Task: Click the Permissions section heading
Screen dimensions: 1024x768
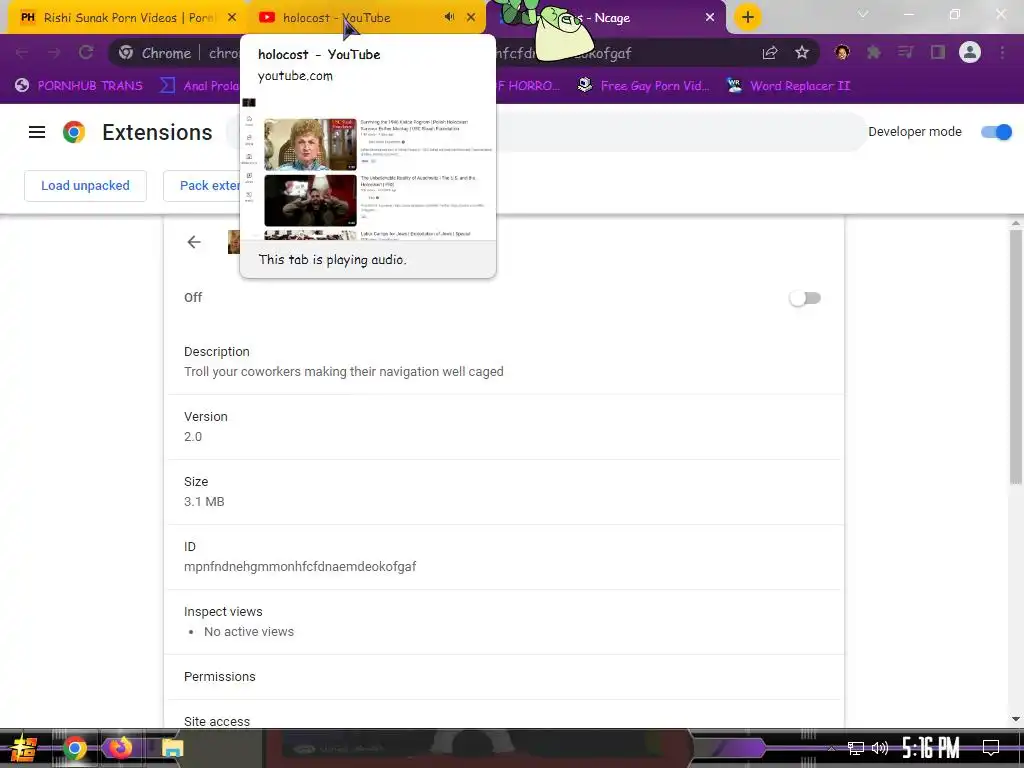Action: click(219, 677)
